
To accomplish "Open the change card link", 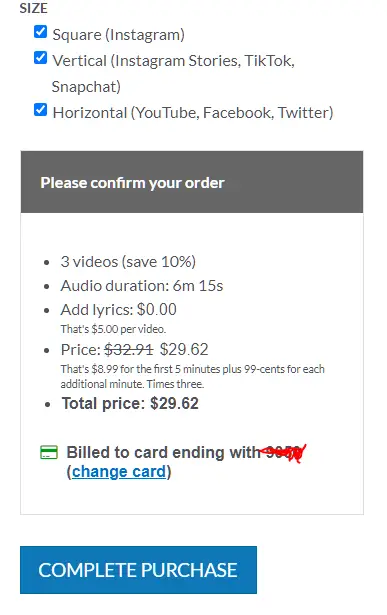I will [x=119, y=471].
